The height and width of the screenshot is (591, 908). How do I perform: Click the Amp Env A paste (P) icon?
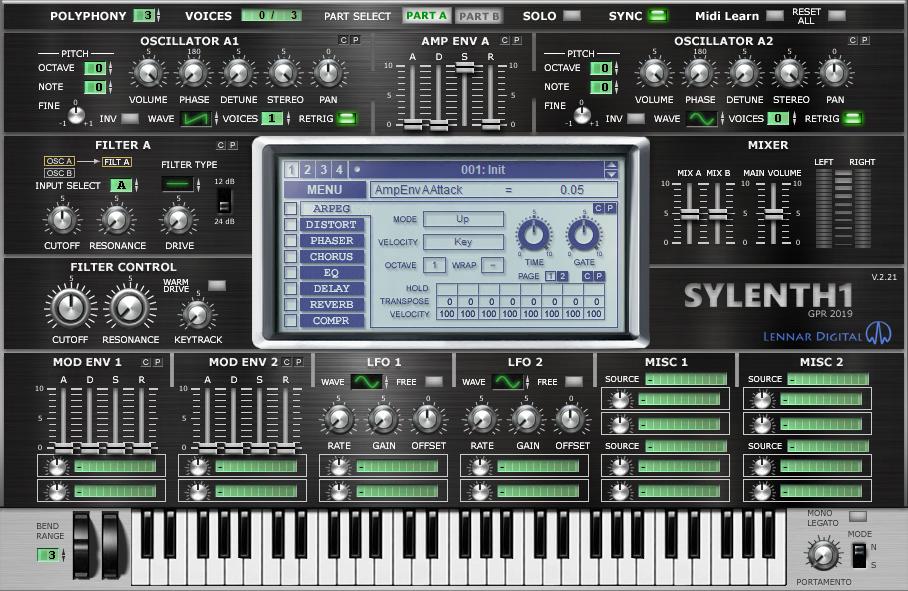517,40
